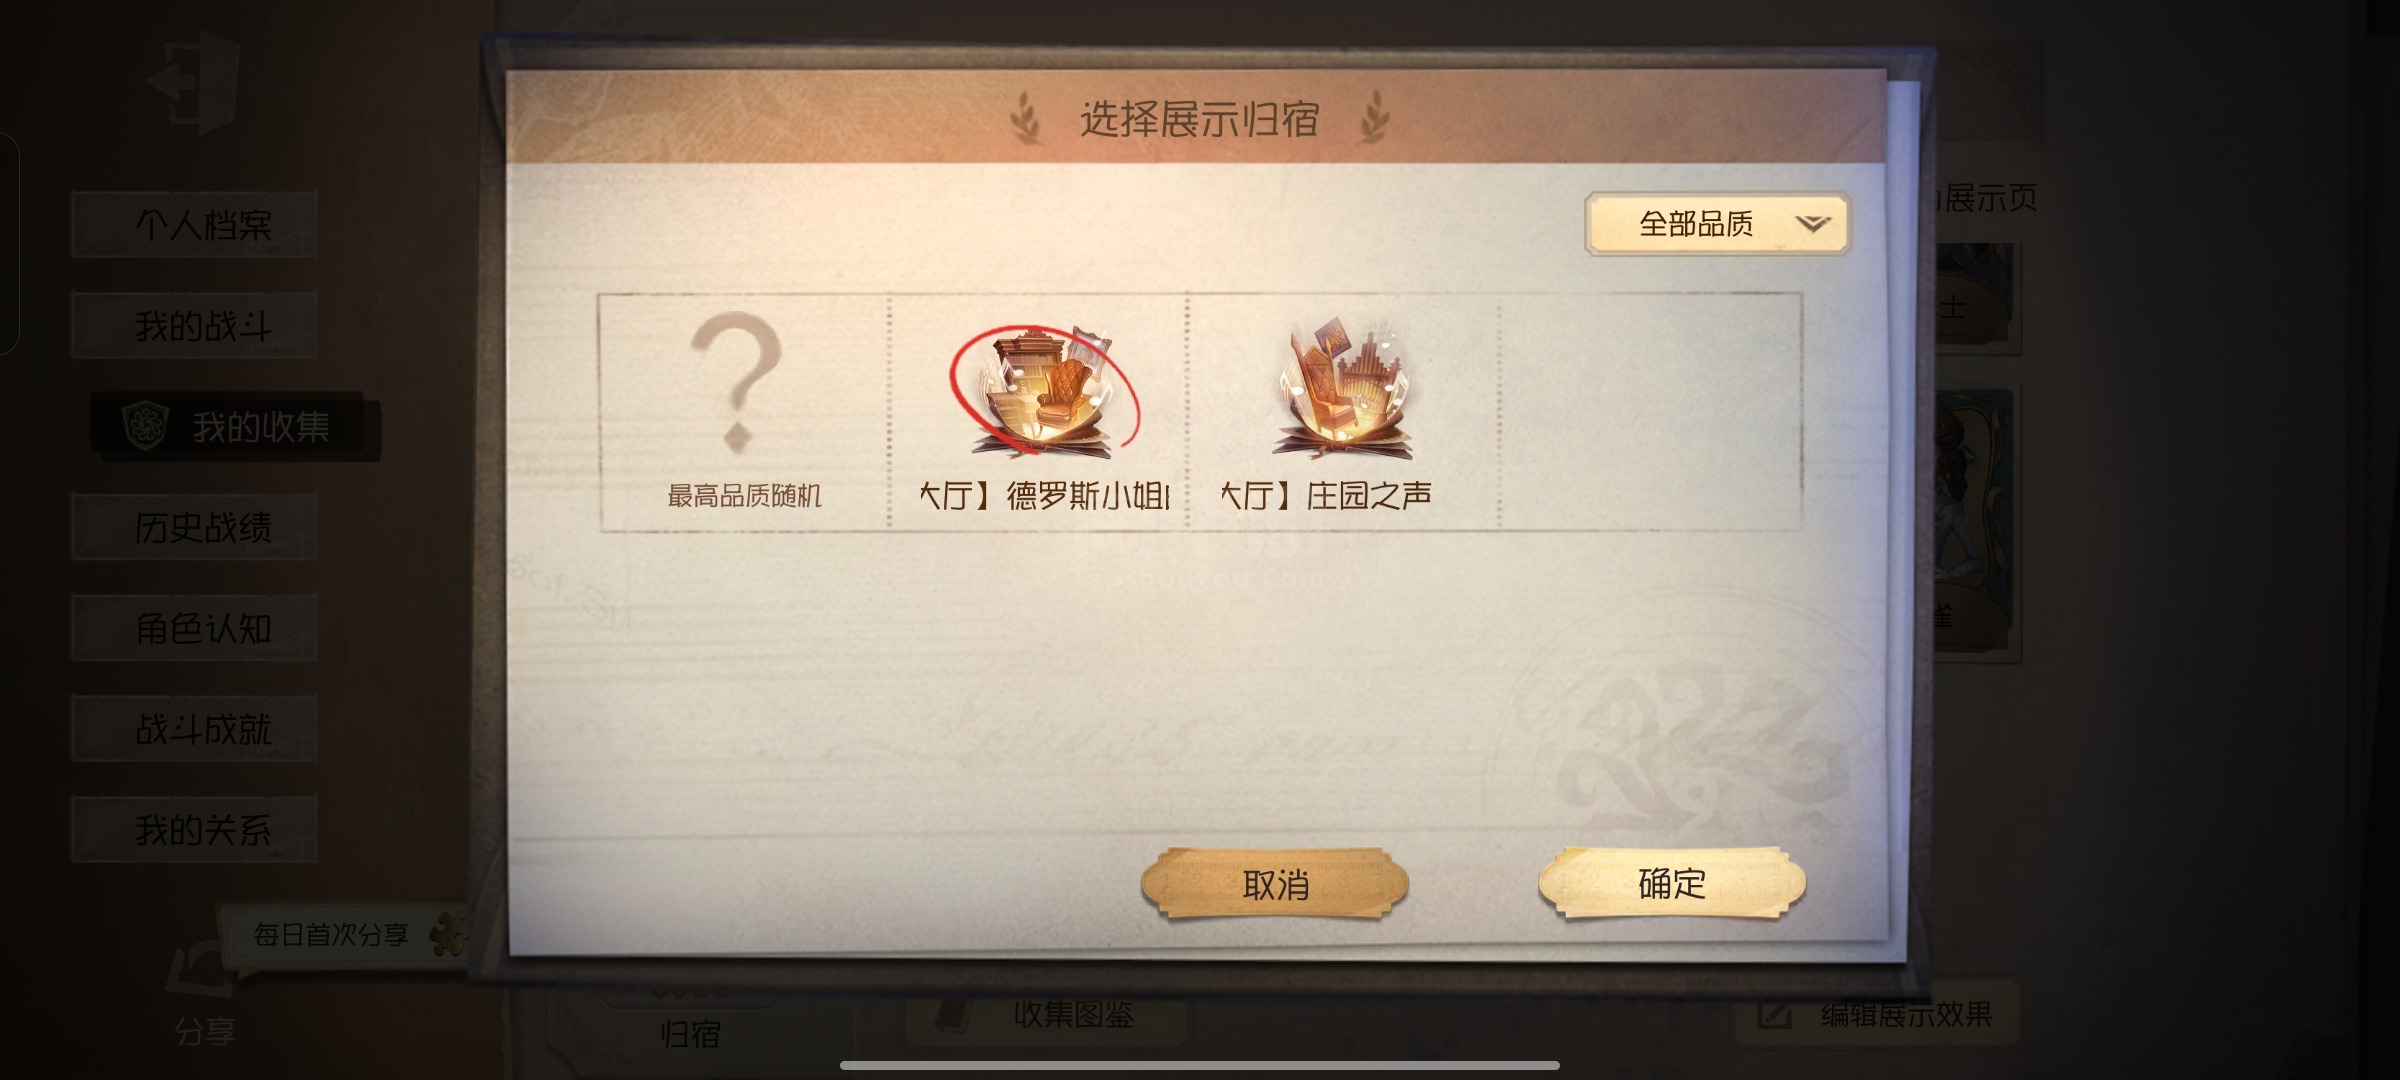This screenshot has height=1080, width=2400.
Task: Click the 取消 cancel button
Action: pyautogui.click(x=1275, y=884)
